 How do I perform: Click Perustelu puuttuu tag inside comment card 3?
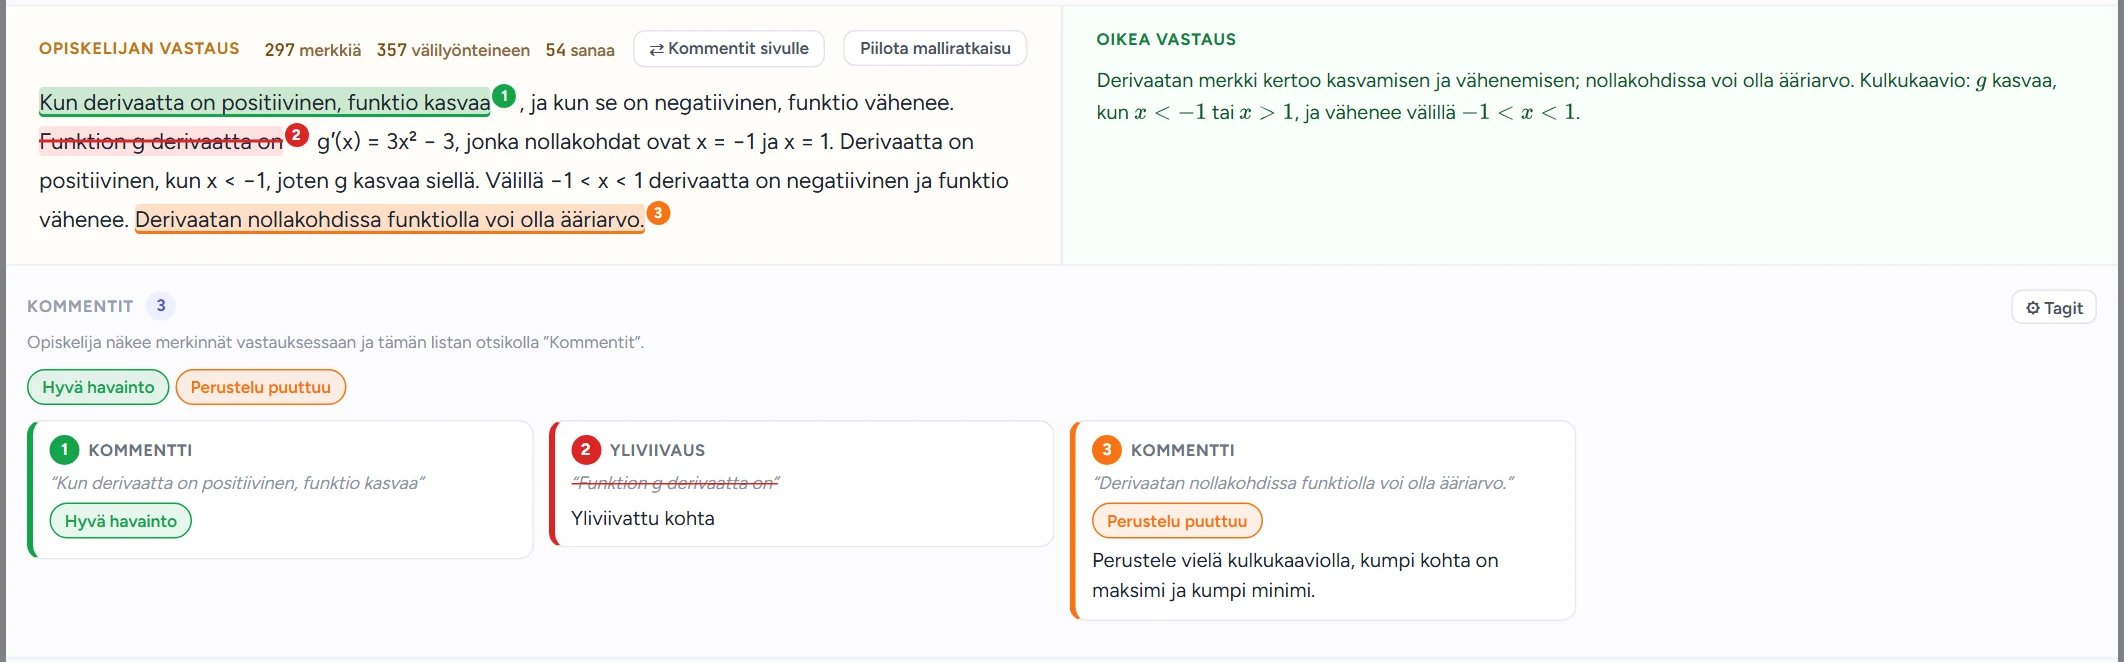[x=1177, y=521]
